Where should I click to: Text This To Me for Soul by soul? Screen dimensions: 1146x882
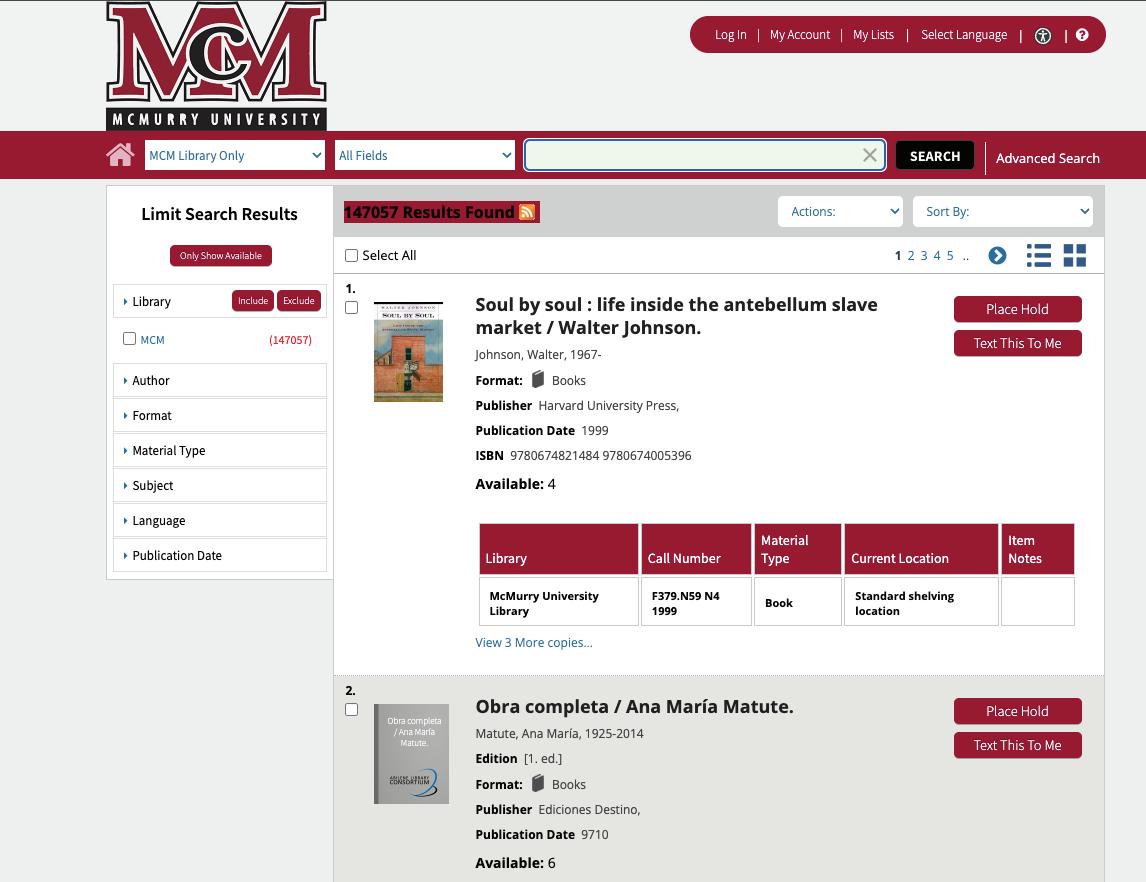pyautogui.click(x=1017, y=343)
